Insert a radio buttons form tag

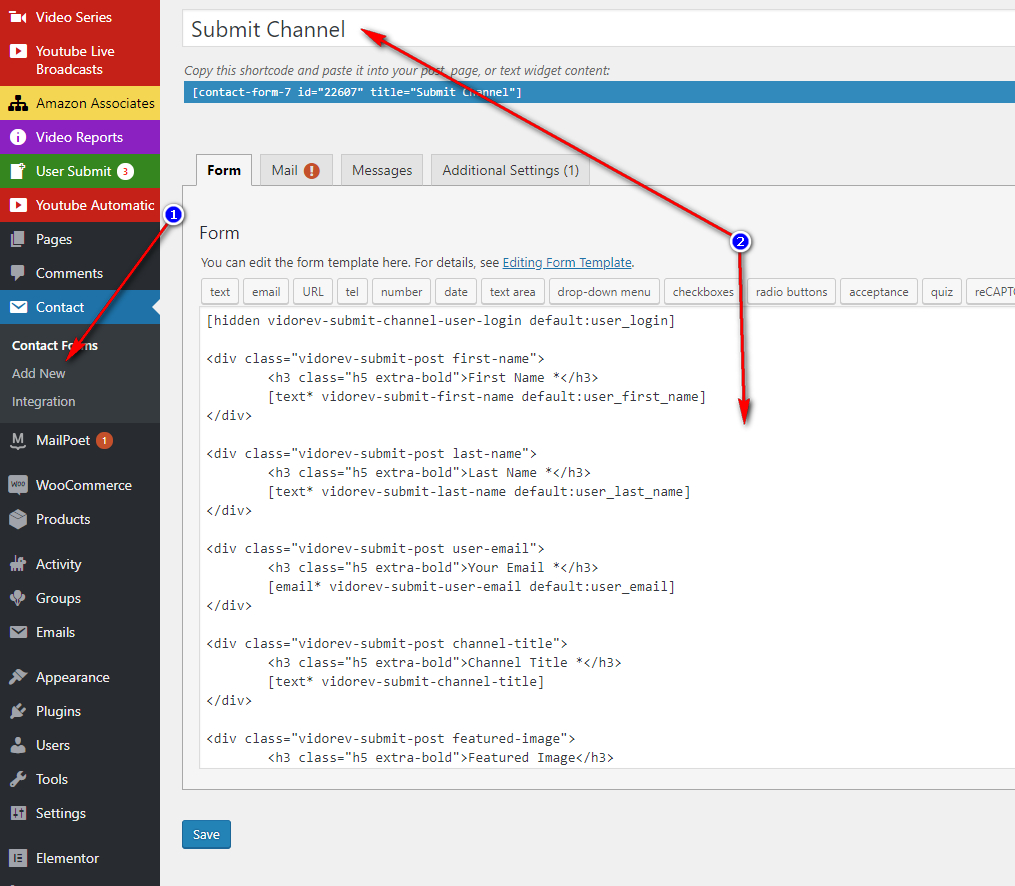[x=791, y=292]
